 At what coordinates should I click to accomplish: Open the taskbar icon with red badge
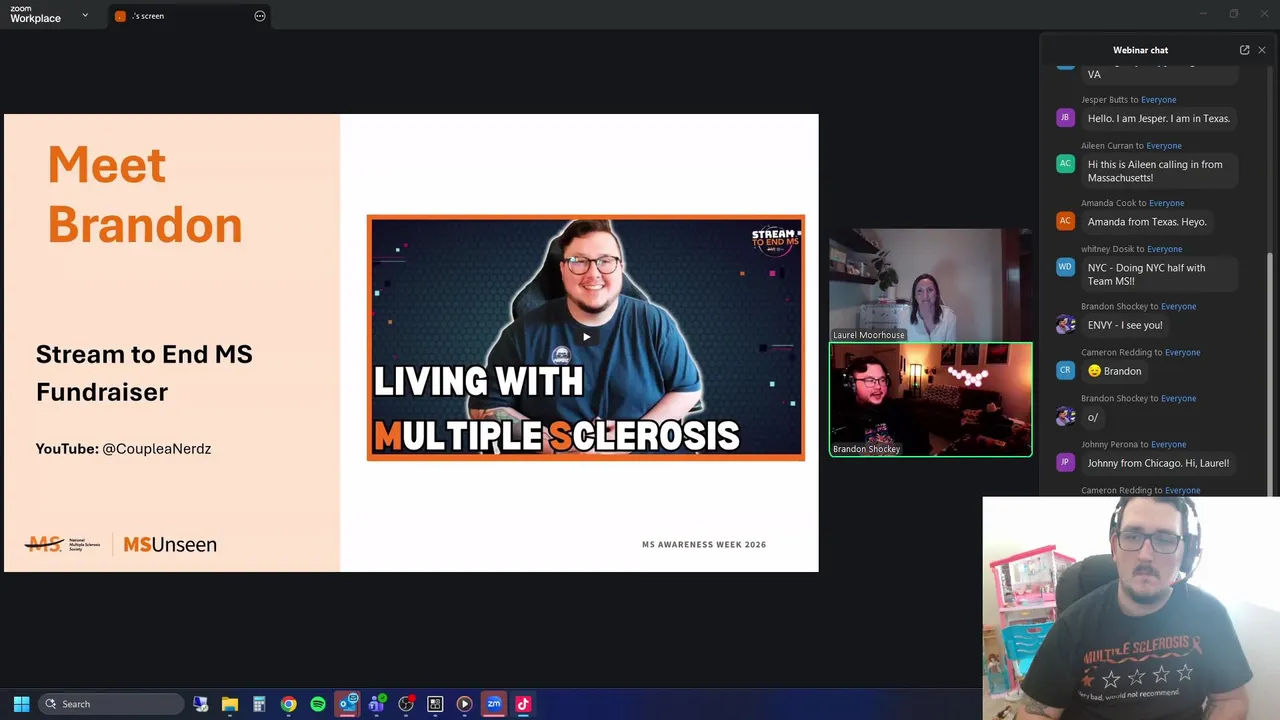(x=406, y=704)
